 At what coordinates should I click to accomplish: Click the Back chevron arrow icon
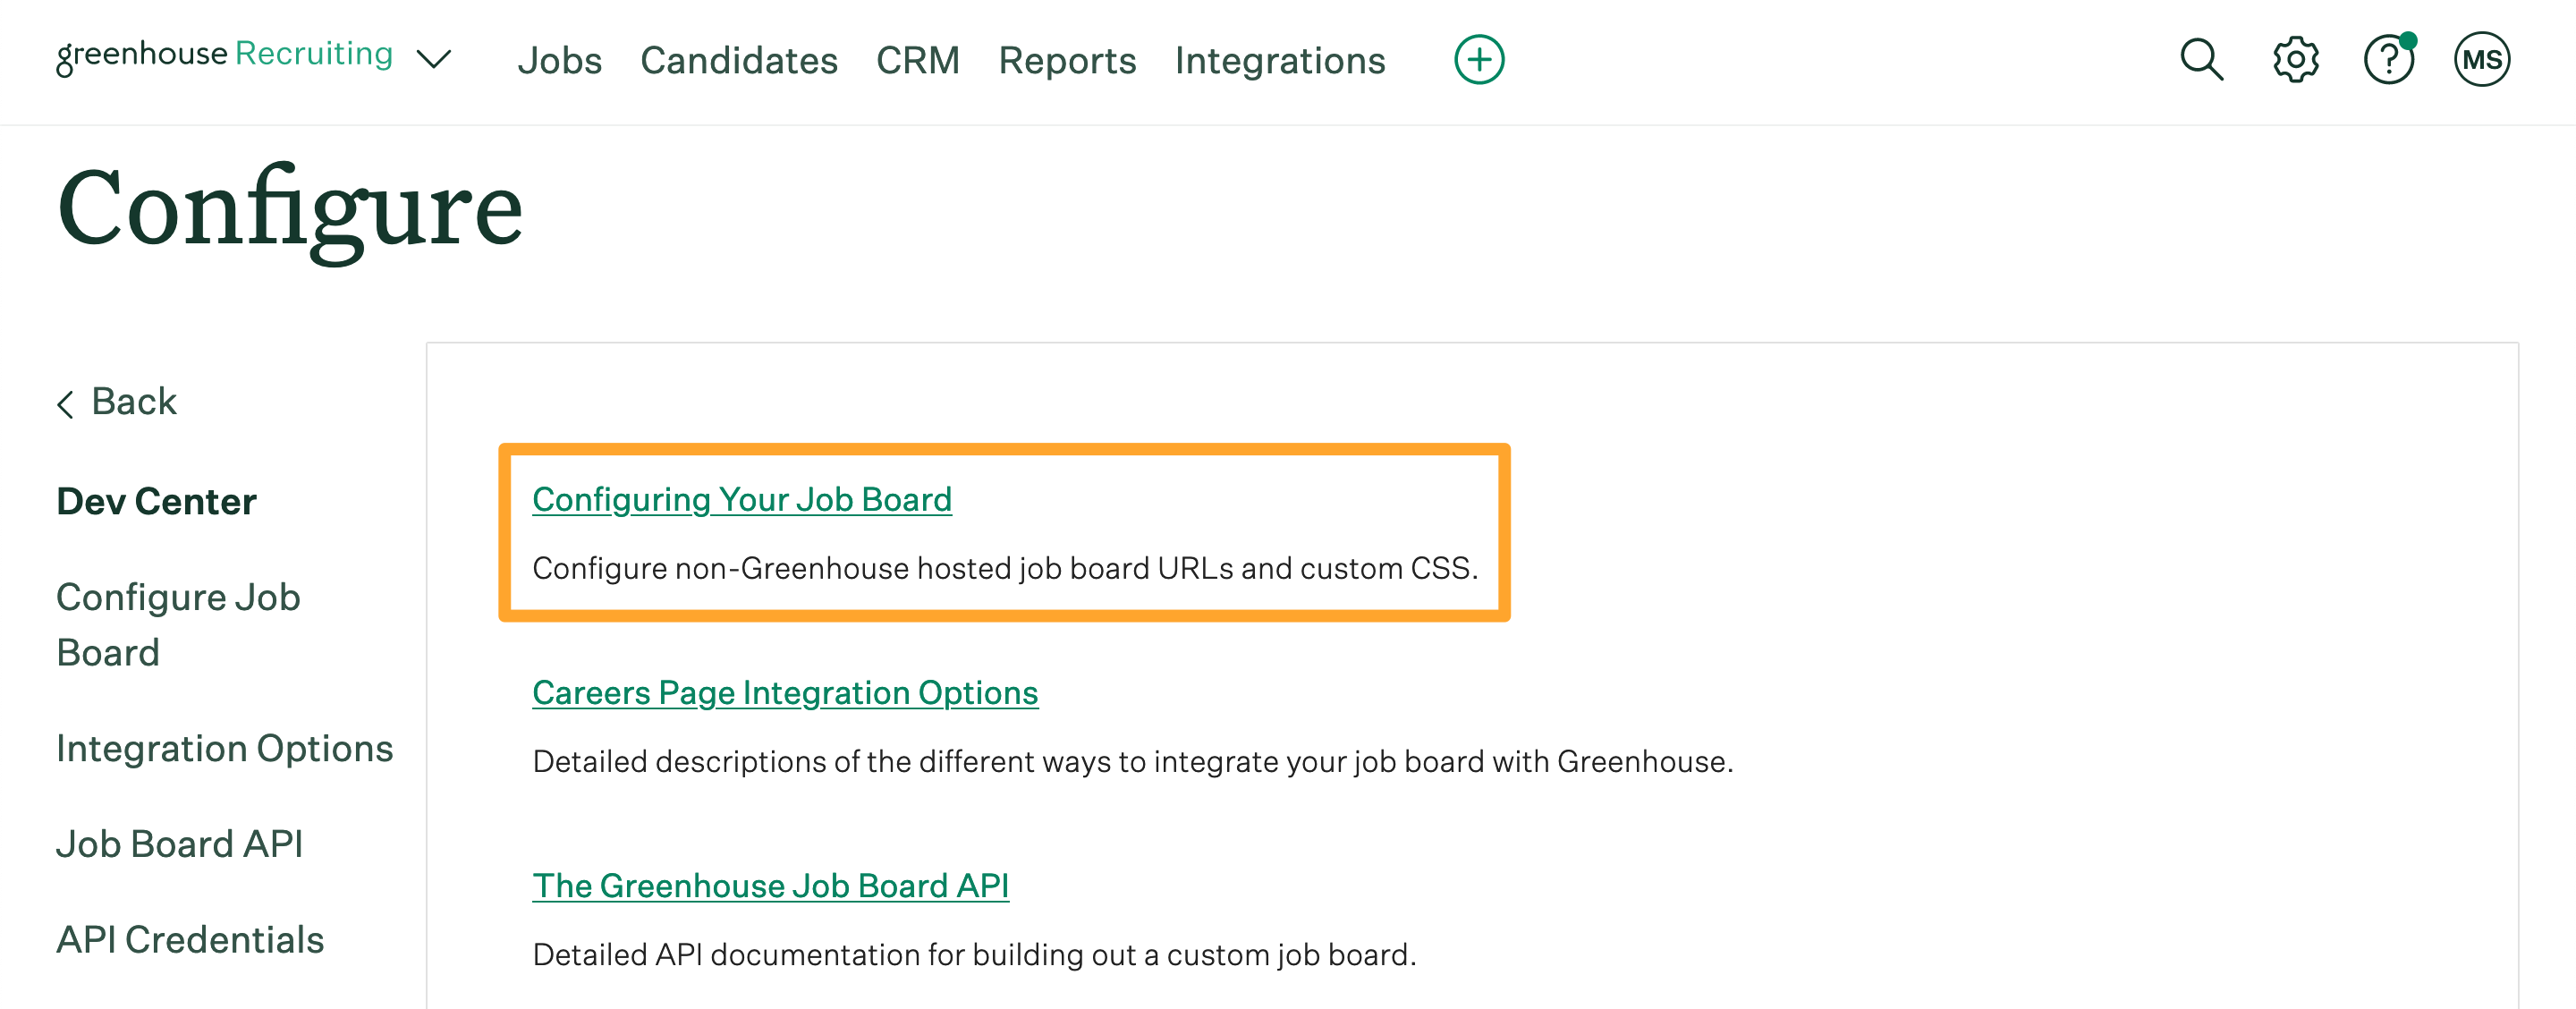pyautogui.click(x=66, y=404)
